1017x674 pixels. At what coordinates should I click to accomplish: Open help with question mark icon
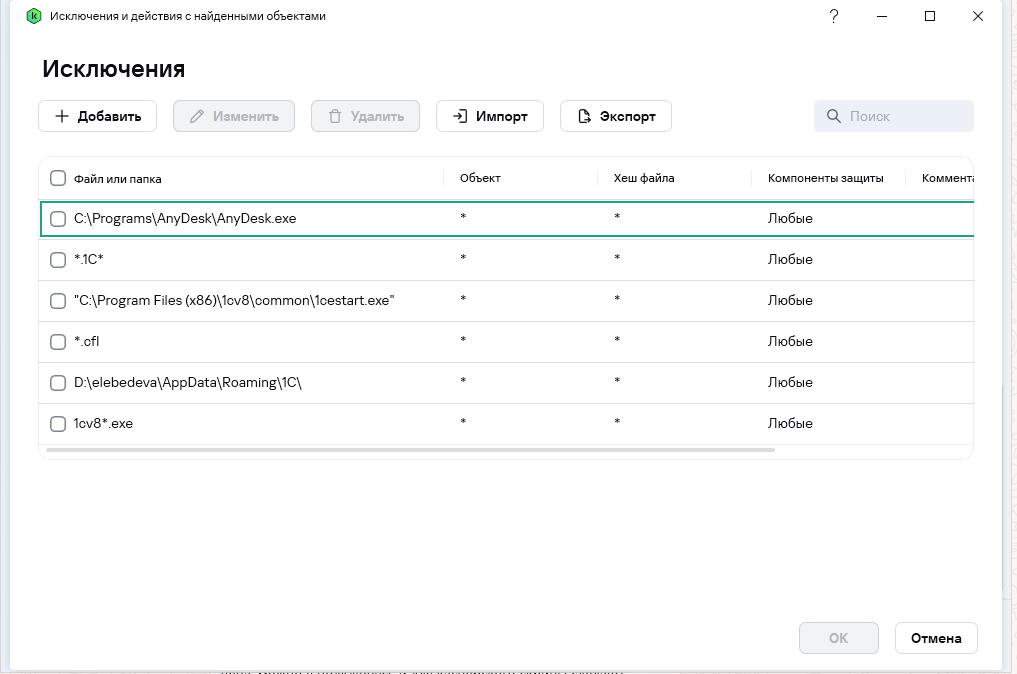(x=834, y=16)
